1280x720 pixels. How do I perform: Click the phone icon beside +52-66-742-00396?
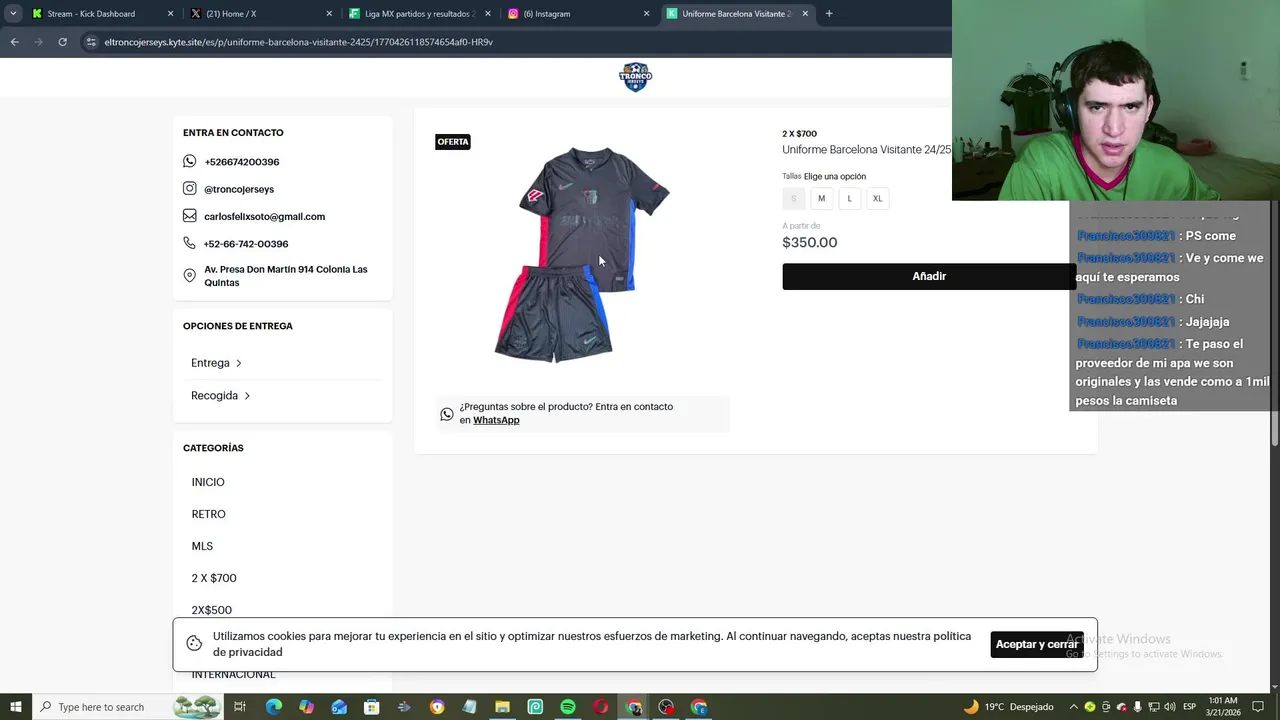tap(190, 243)
